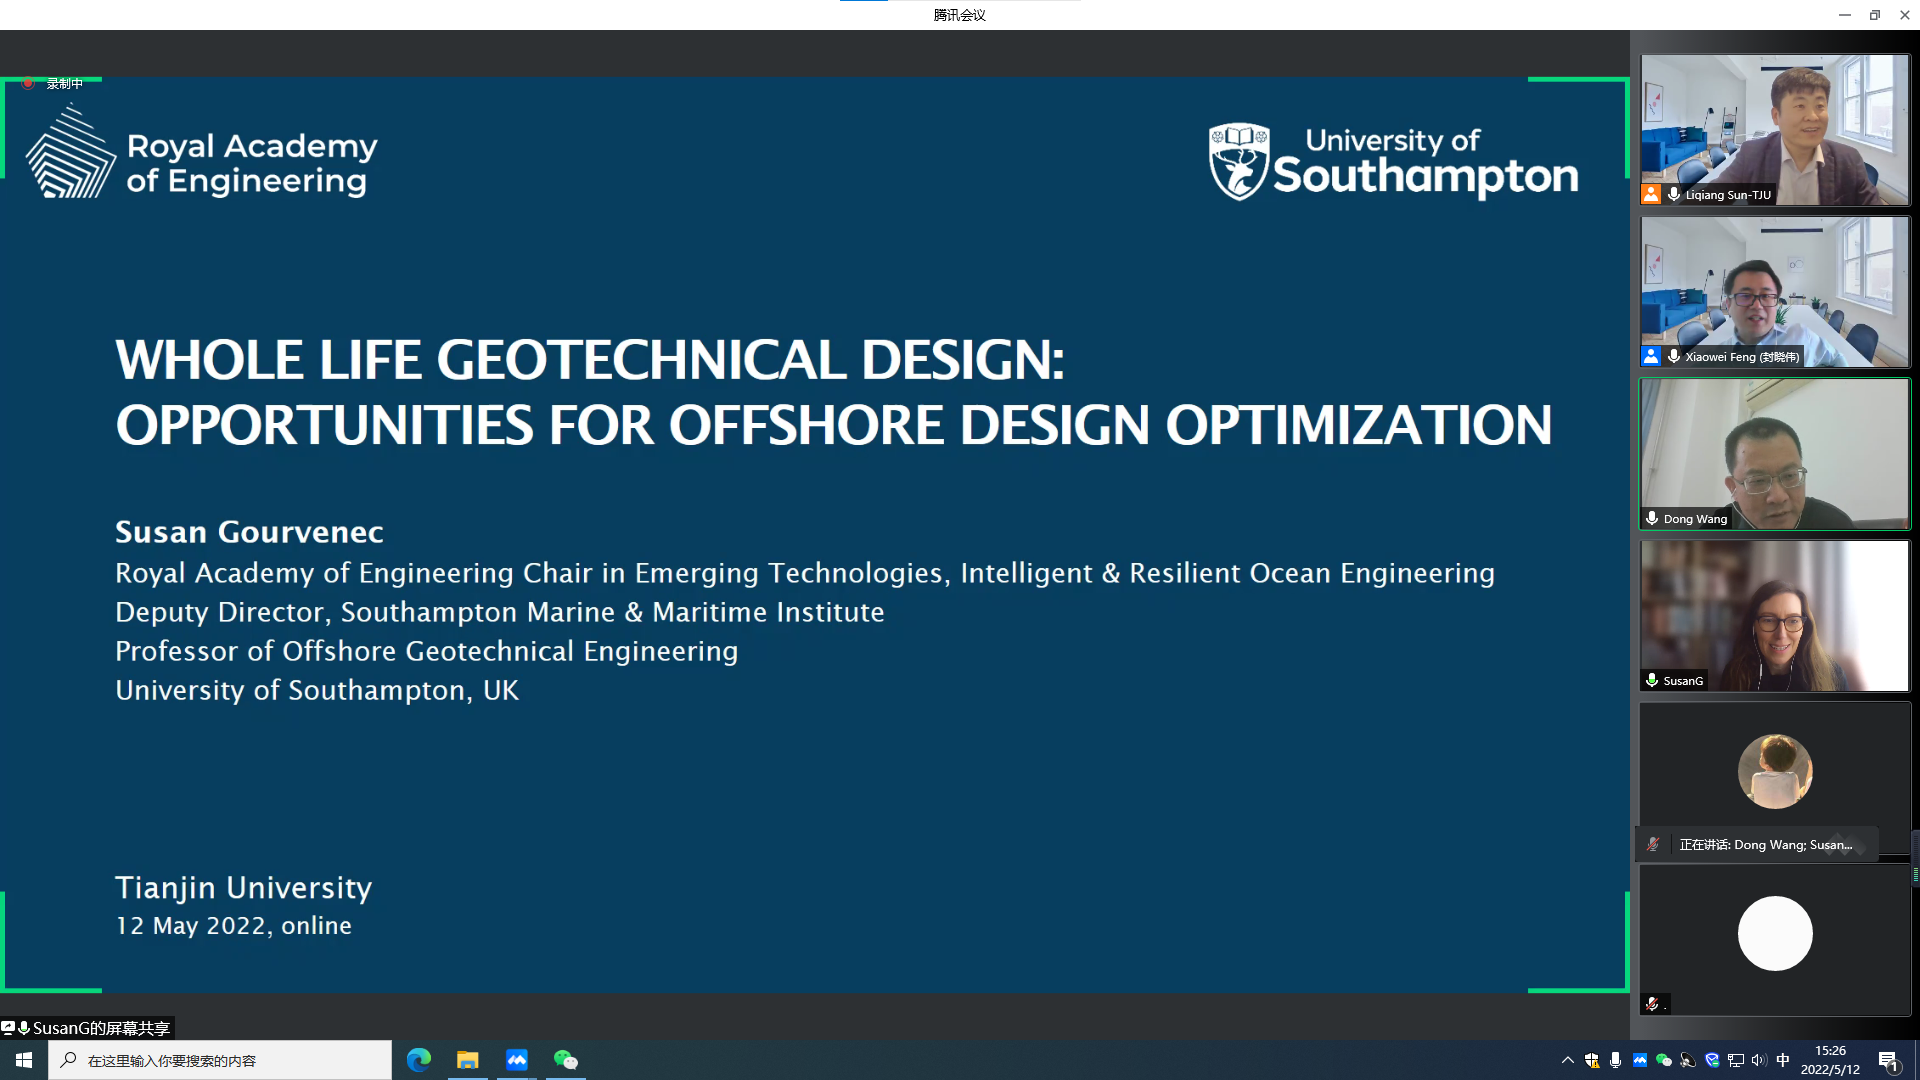Restore down the Tencent Meeting window
The width and height of the screenshot is (1920, 1080).
point(1875,15)
